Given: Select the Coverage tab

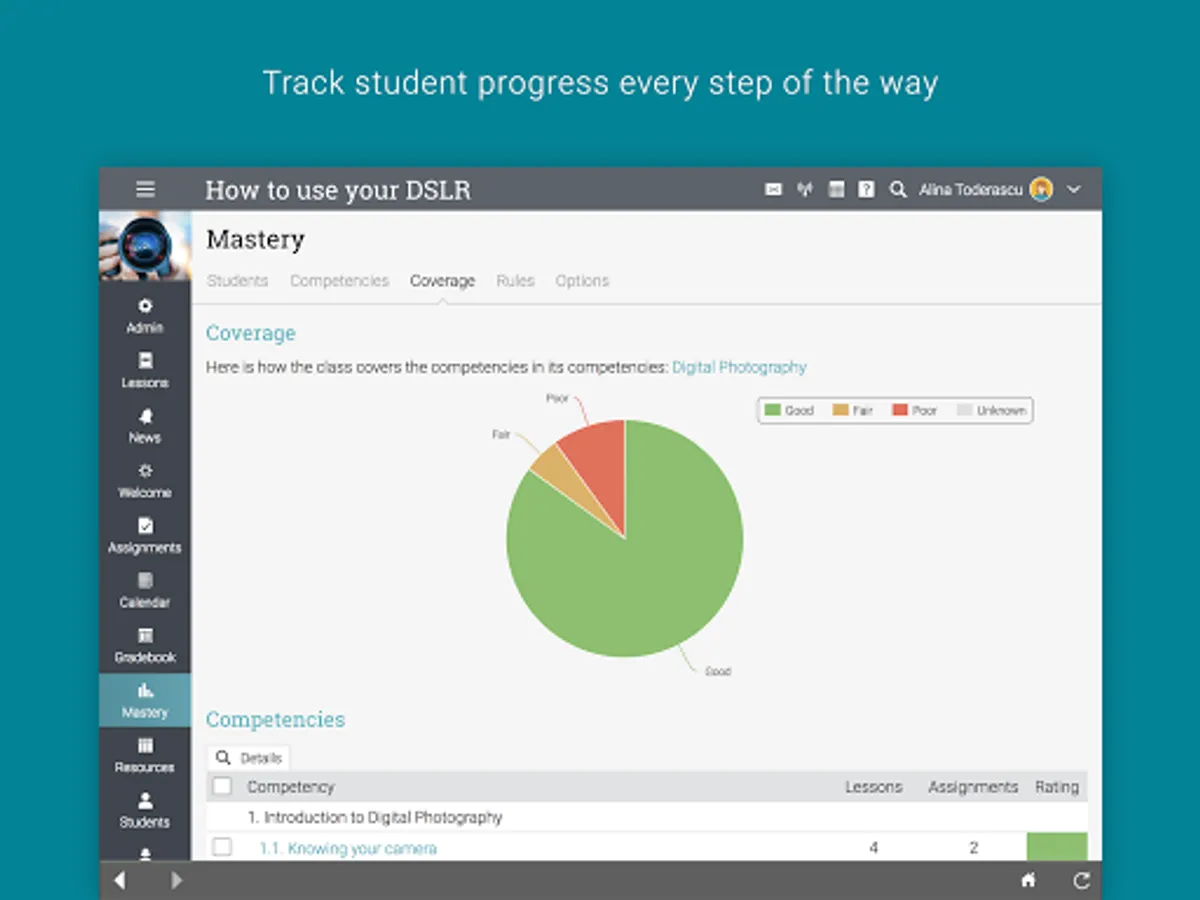Looking at the screenshot, I should (x=442, y=281).
